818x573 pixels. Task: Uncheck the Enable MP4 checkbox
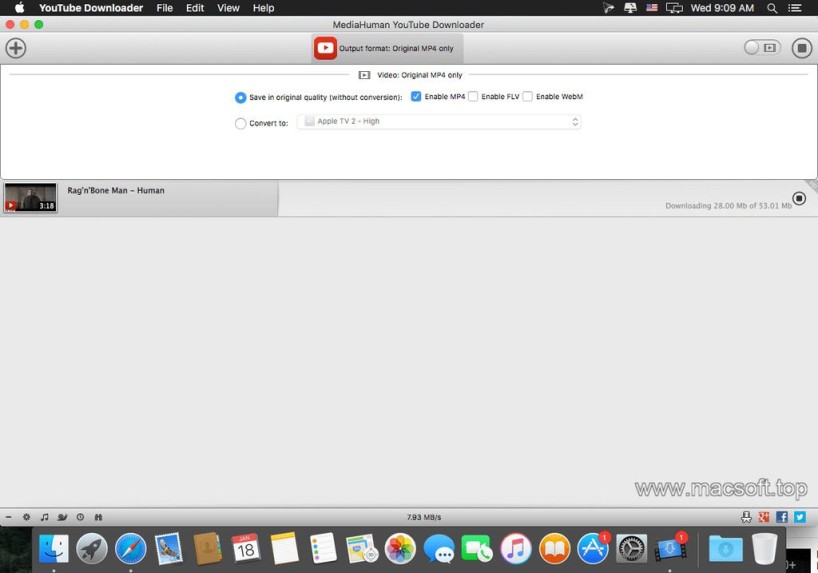416,97
